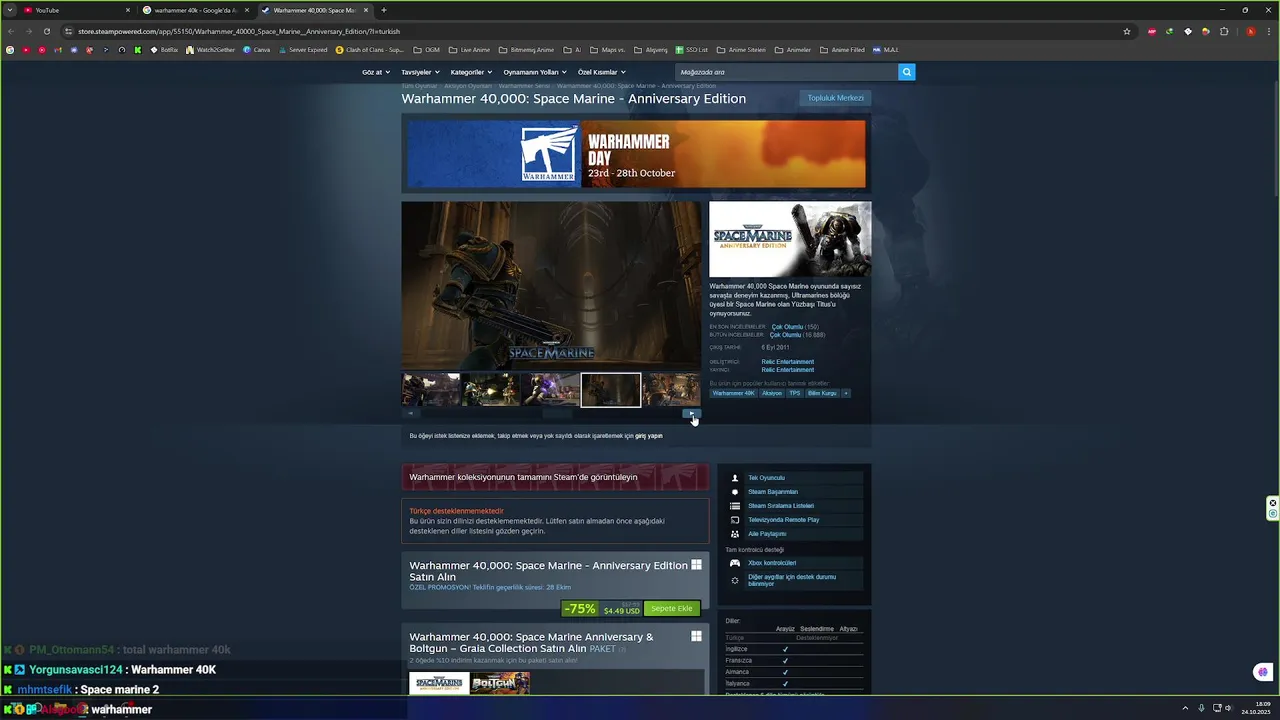The width and height of the screenshot is (1280, 720).
Task: Open the Warhammer collection banner link
Action: [555, 477]
